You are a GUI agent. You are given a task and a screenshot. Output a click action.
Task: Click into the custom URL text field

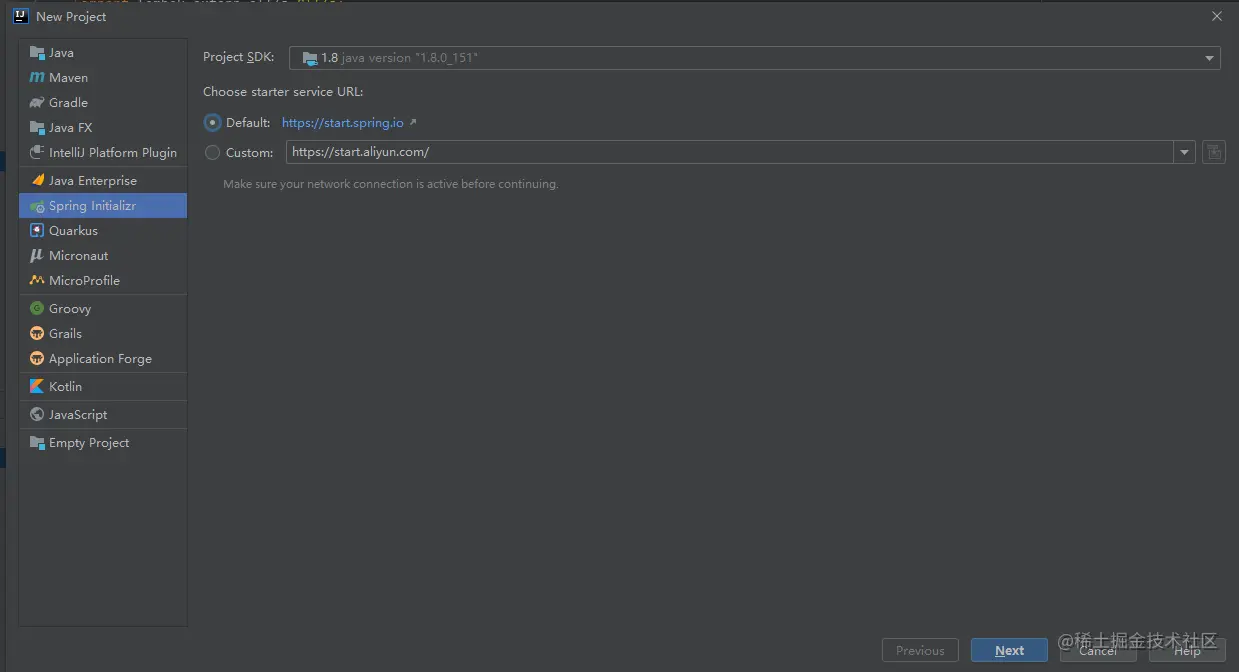coord(730,152)
